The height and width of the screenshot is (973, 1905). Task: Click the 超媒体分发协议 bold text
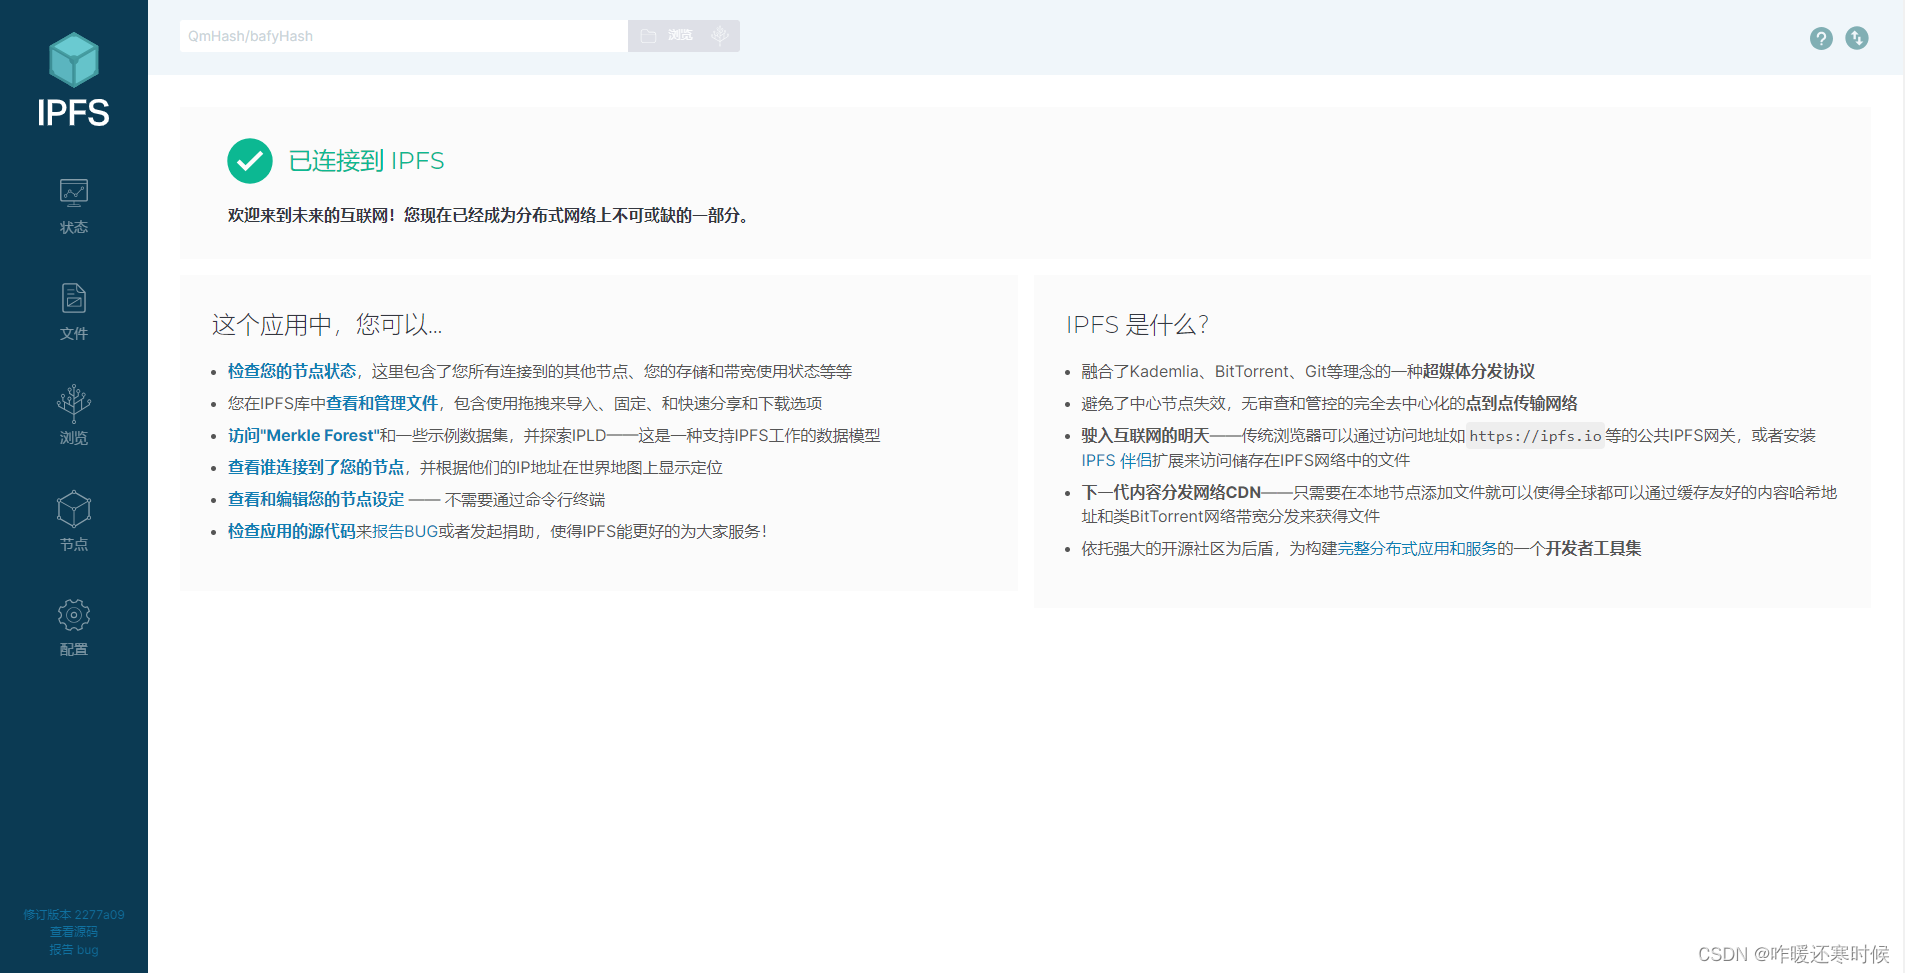pyautogui.click(x=1478, y=371)
